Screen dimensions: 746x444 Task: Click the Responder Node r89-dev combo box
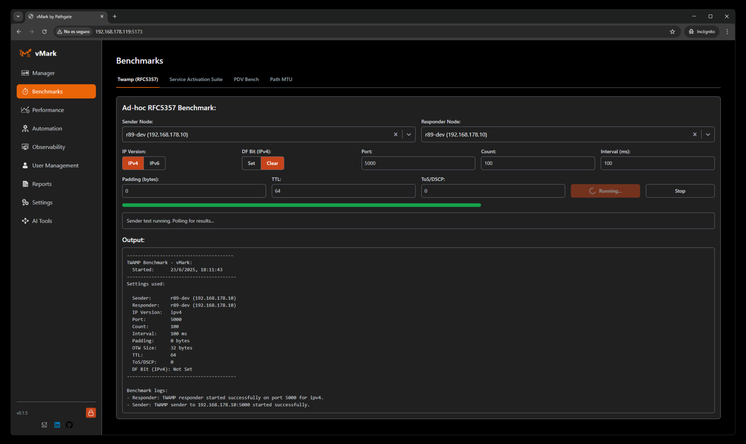(x=568, y=135)
